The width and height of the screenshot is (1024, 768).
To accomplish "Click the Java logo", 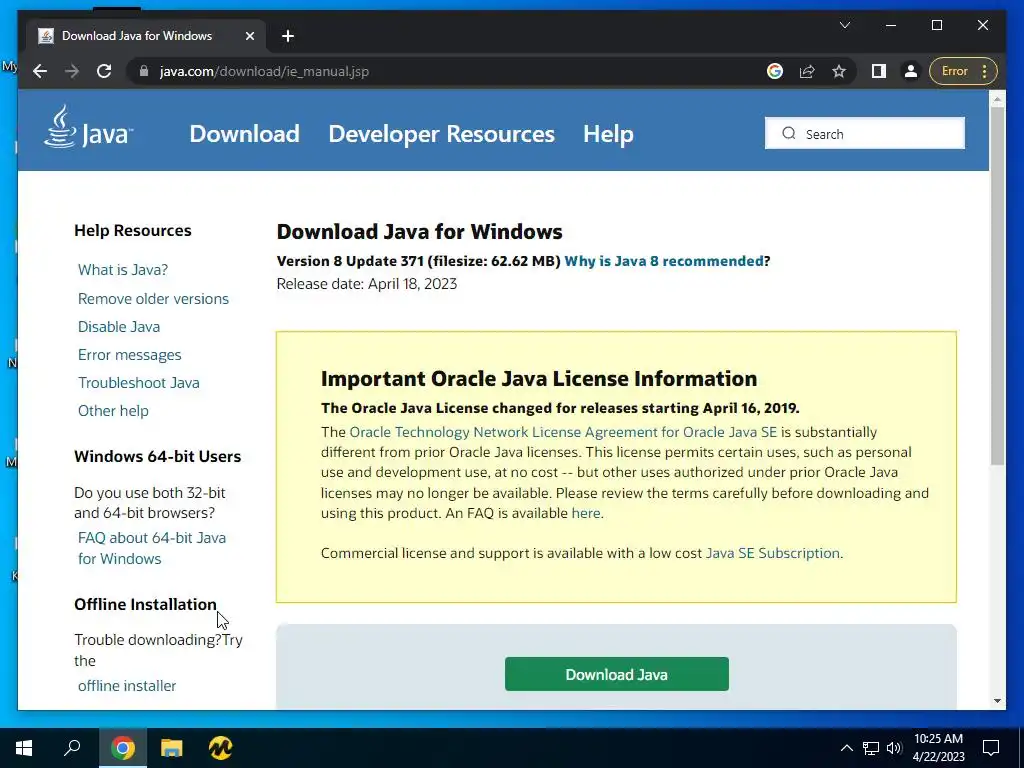I will click(88, 128).
